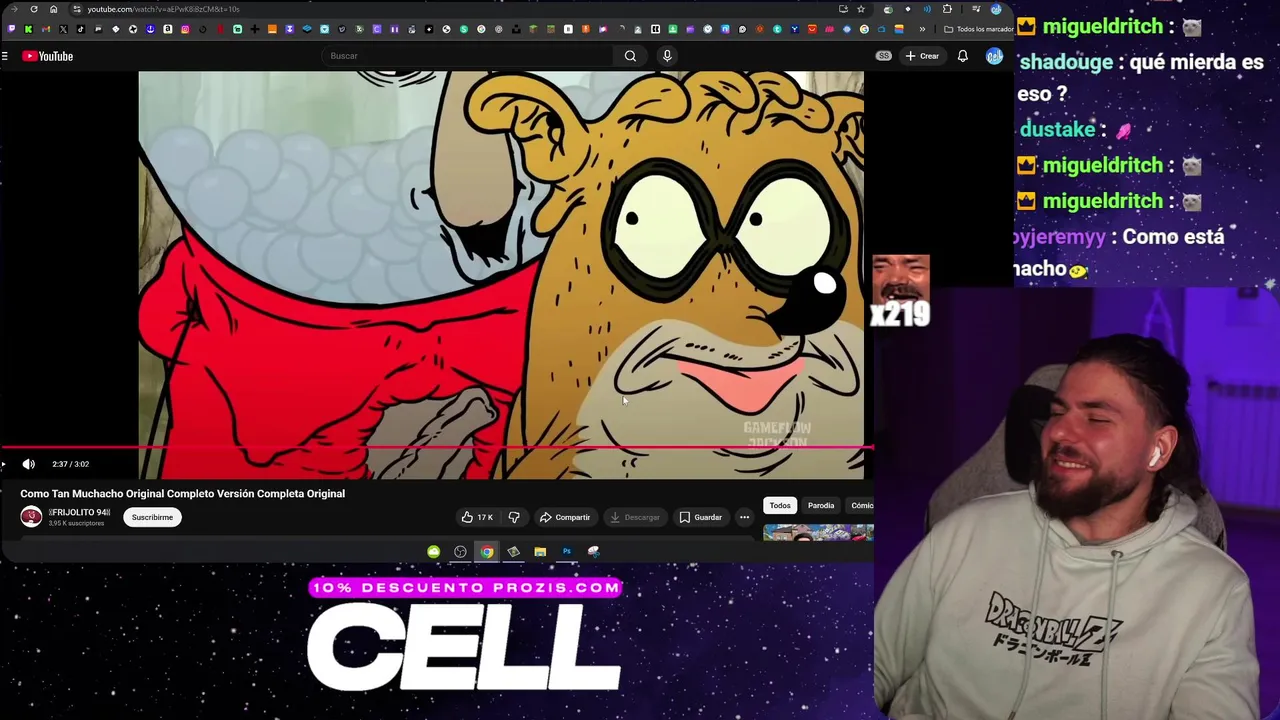The height and width of the screenshot is (720, 1280).
Task: Open Photoshop from the taskbar
Action: click(566, 551)
